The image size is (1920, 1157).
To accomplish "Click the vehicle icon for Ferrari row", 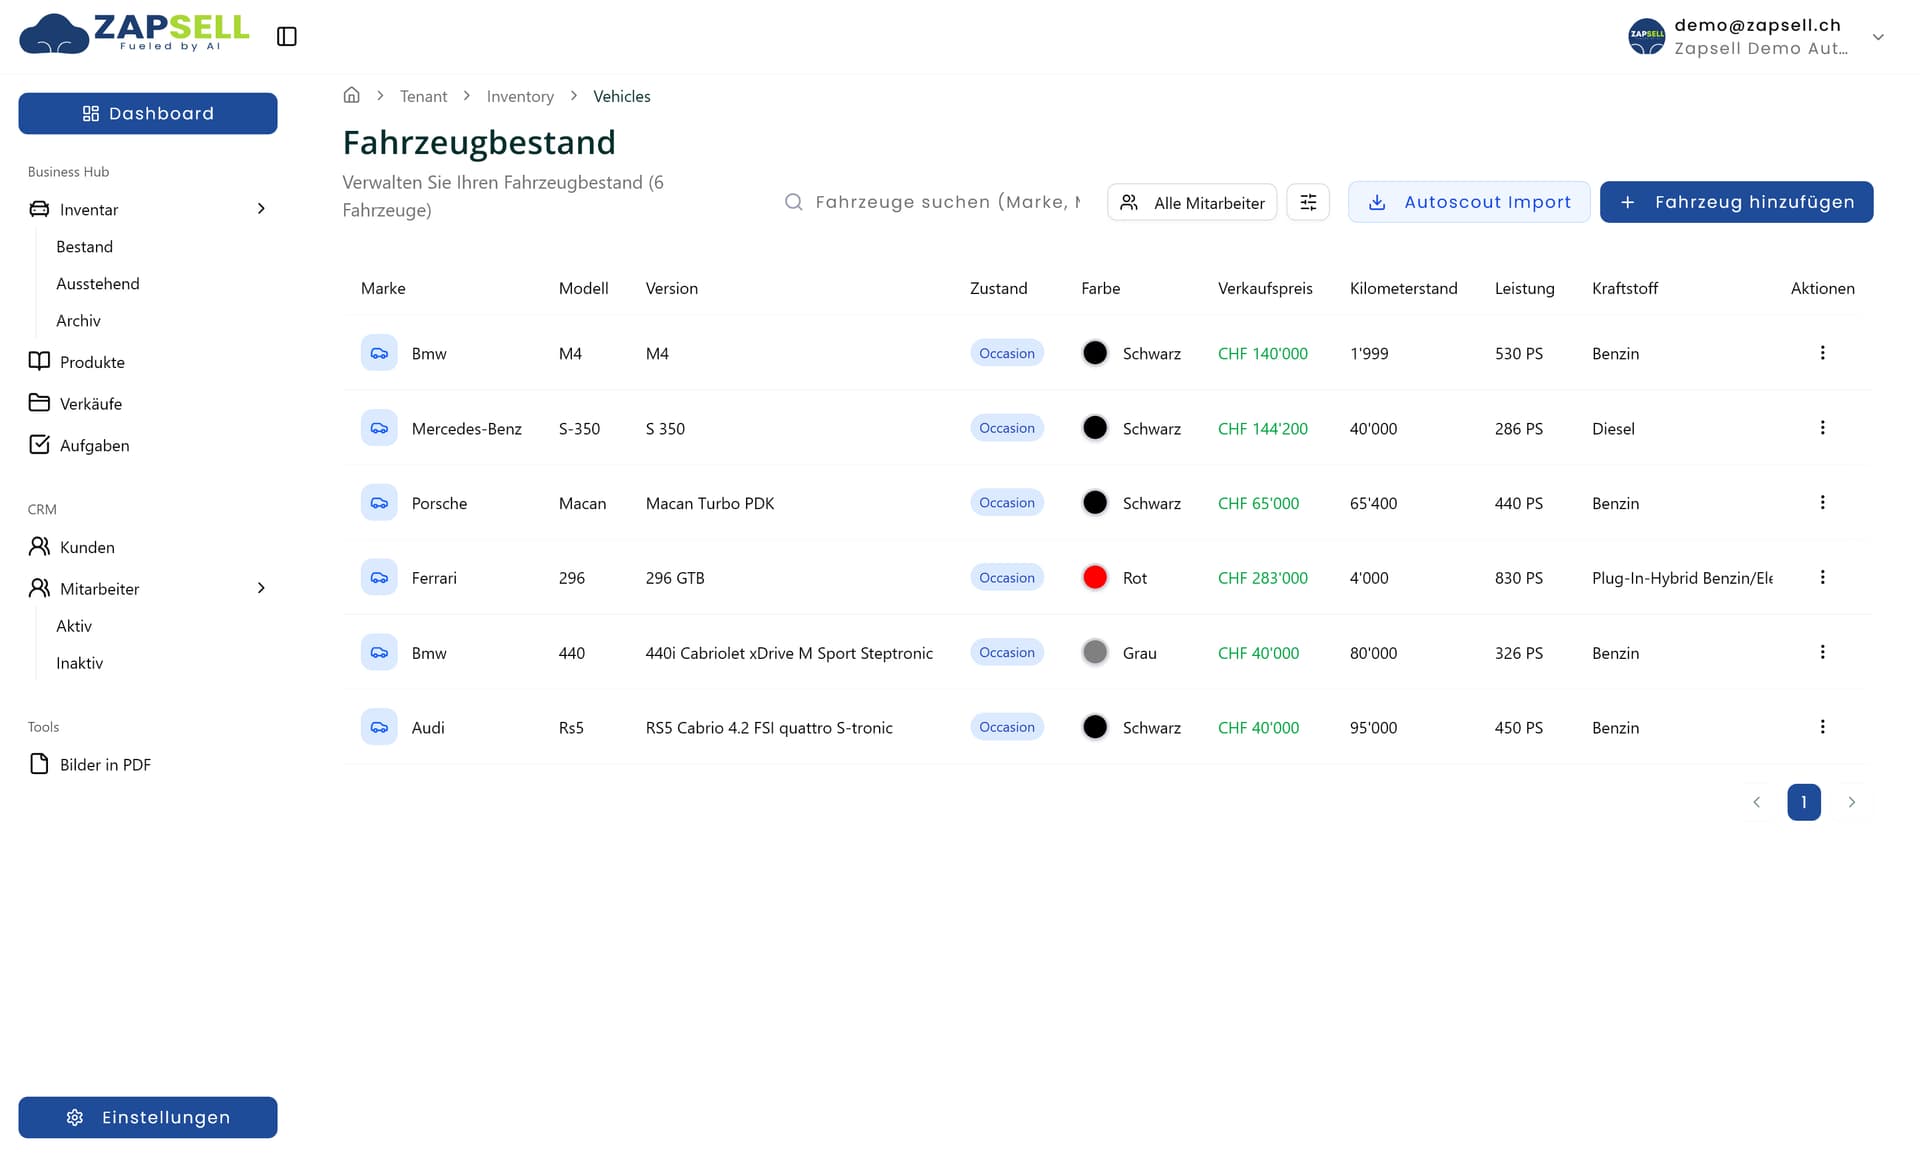I will pos(379,578).
